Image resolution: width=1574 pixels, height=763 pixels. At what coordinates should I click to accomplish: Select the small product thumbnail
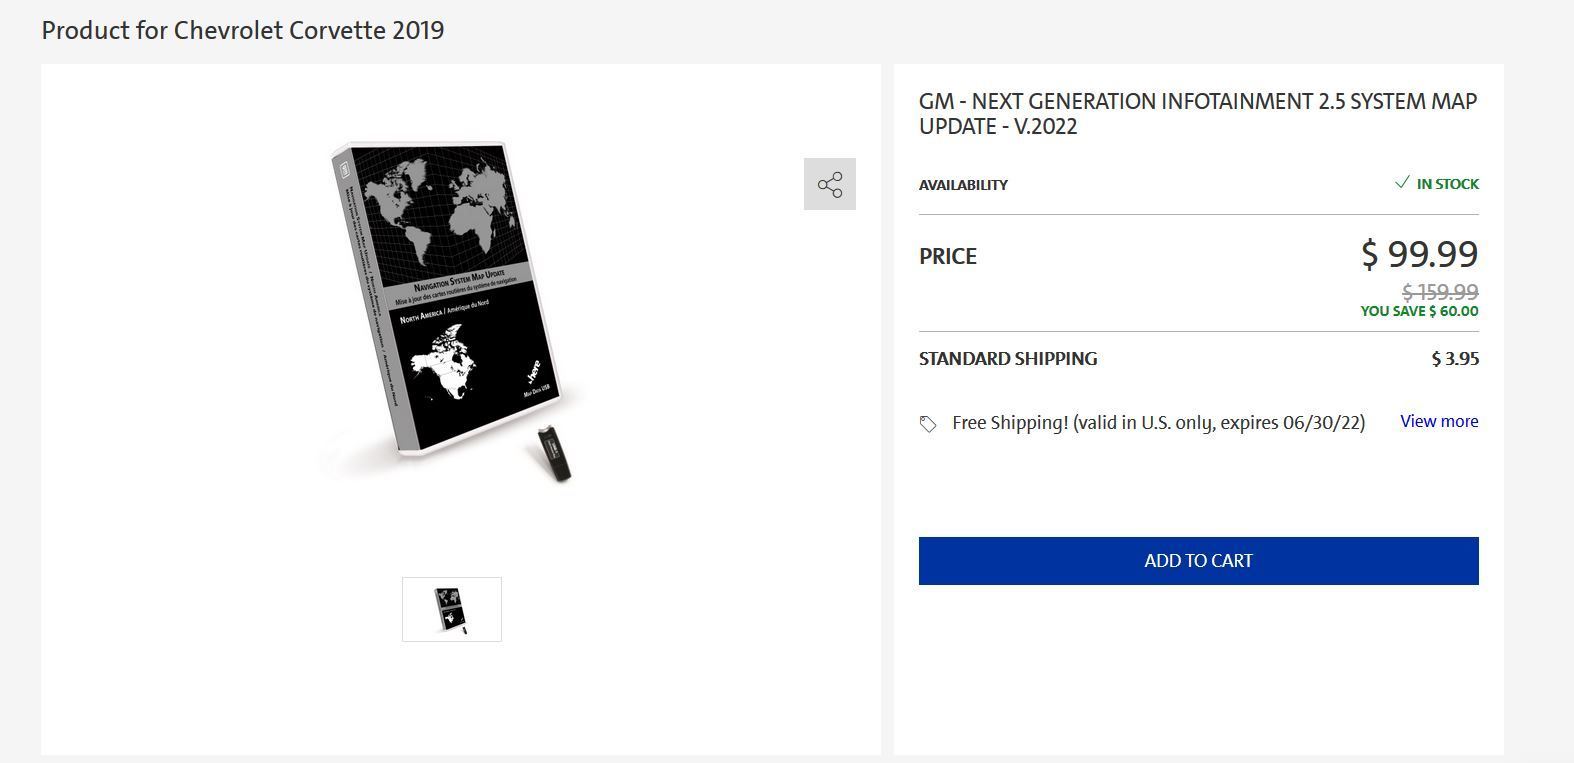tap(452, 609)
